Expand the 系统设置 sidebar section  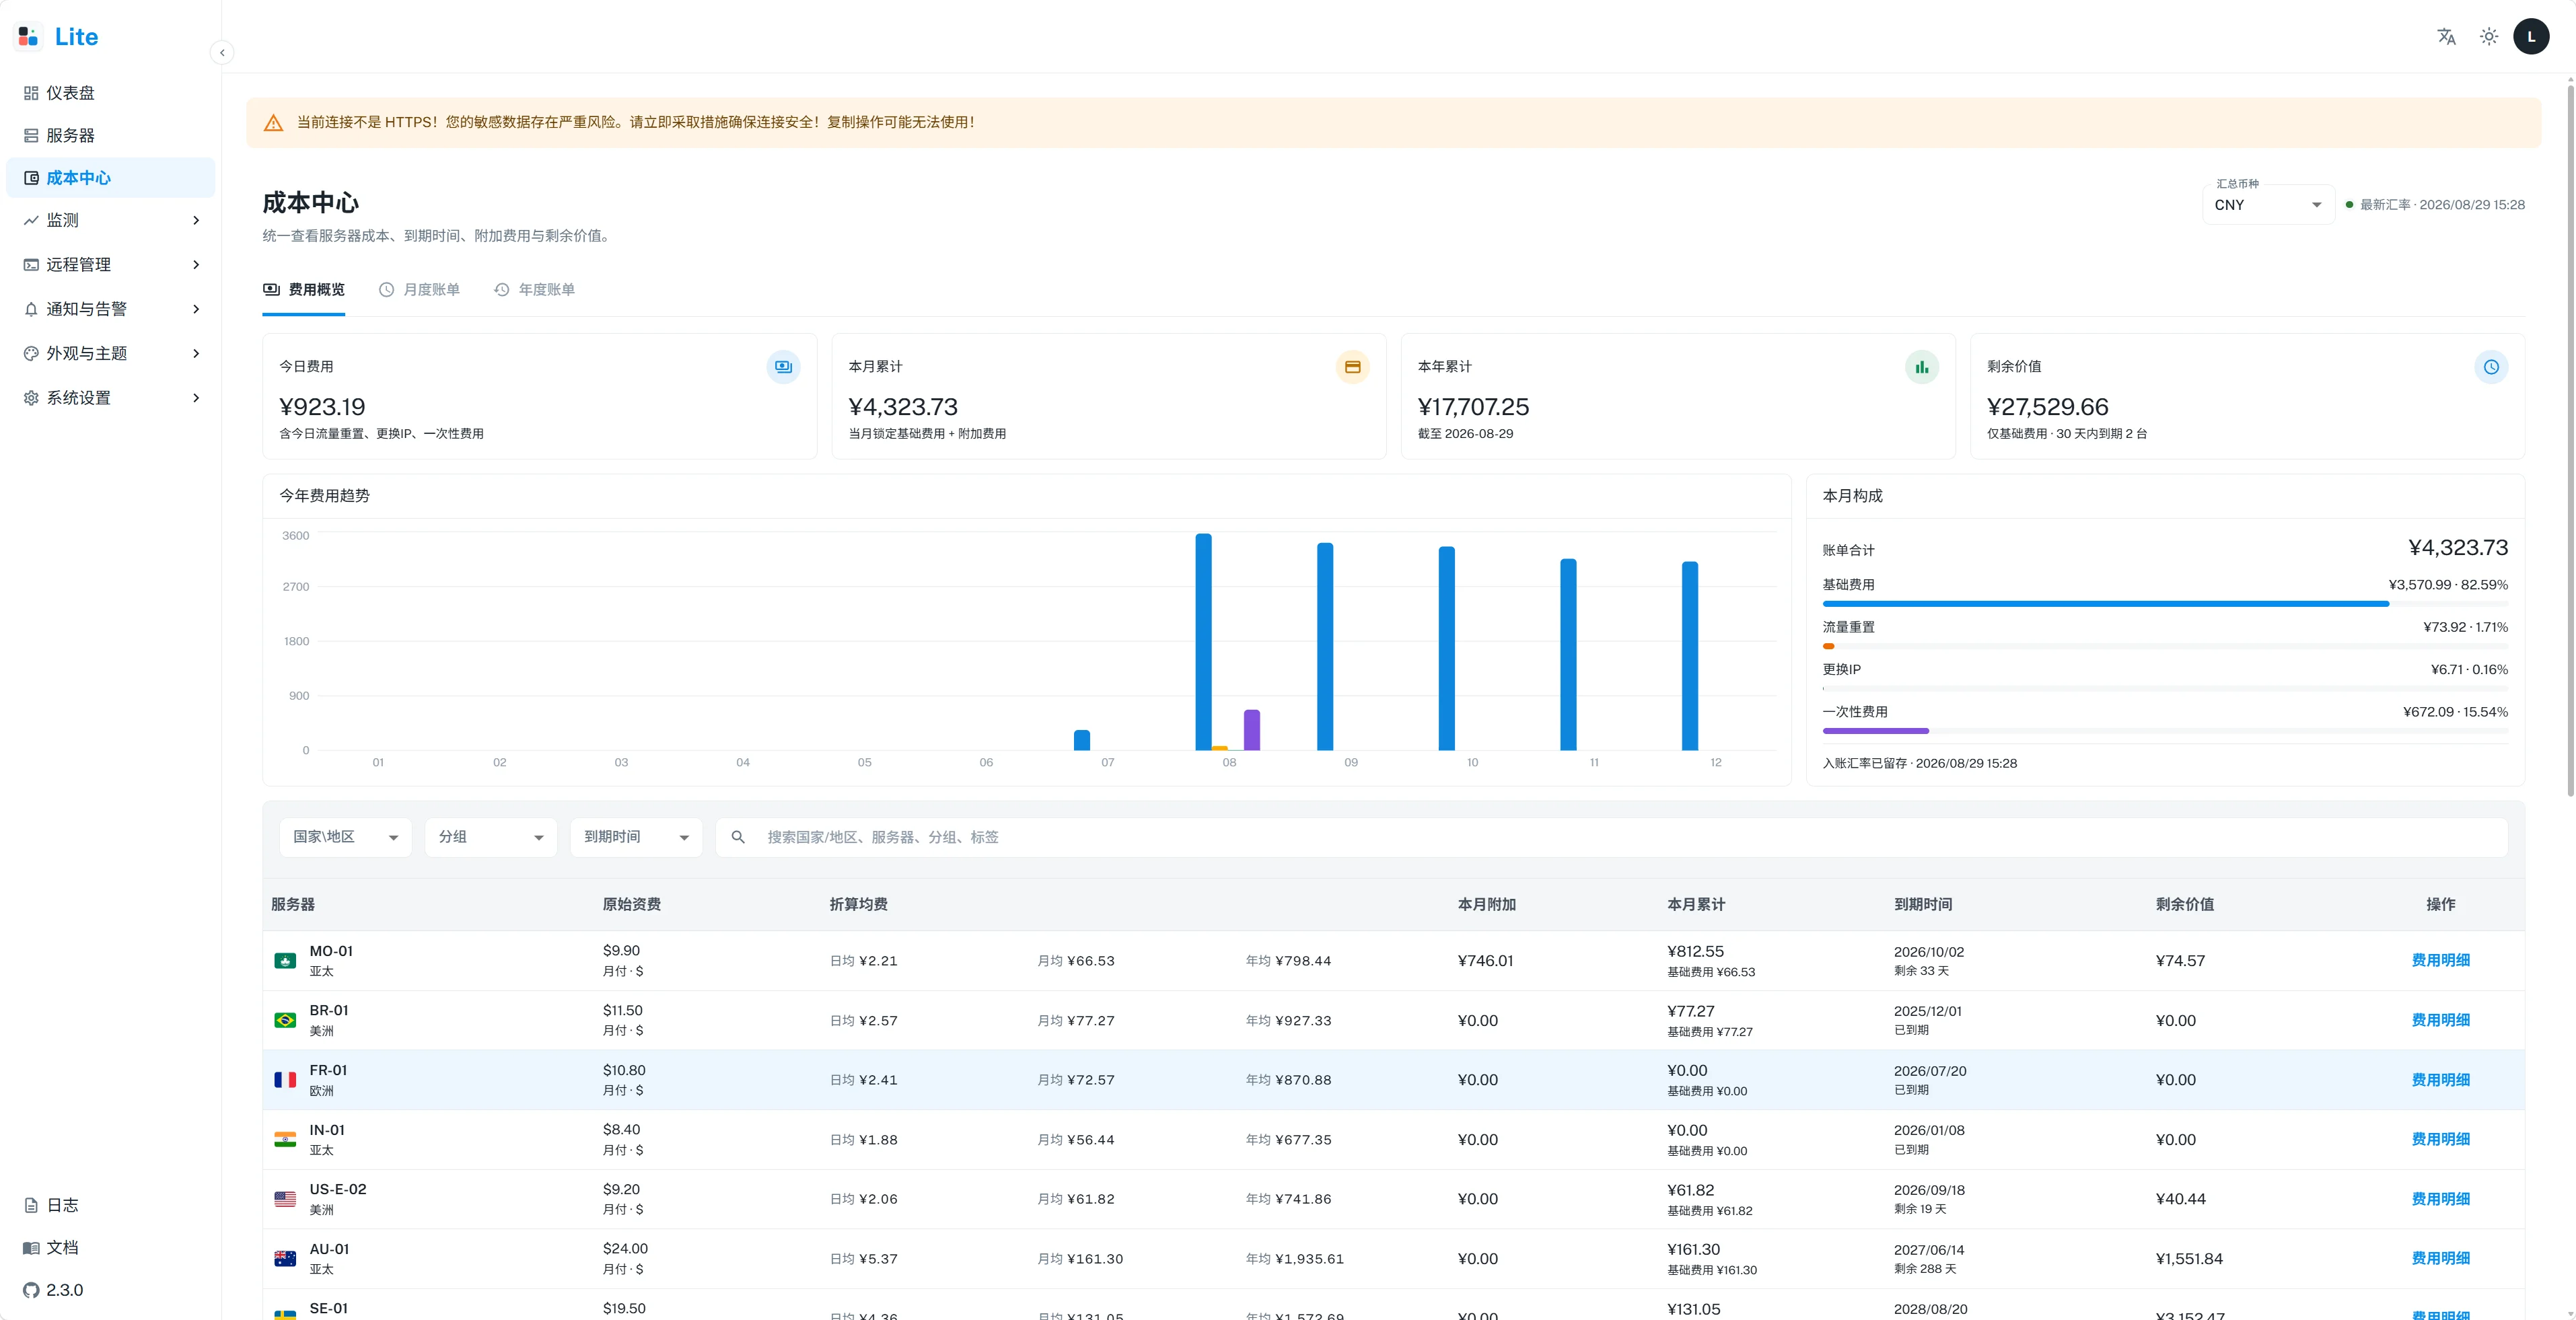110,398
